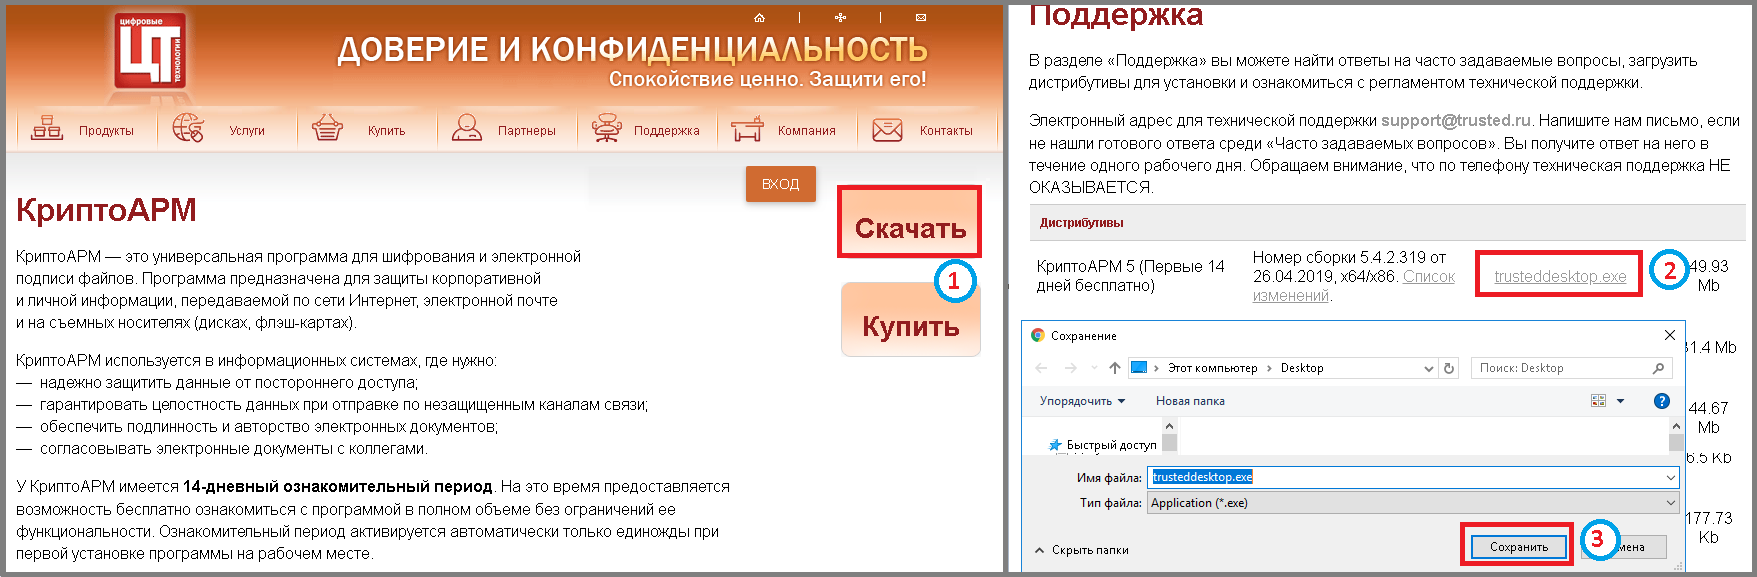This screenshot has height=577, width=1757.
Task: Open the sitemap icon in the header
Action: click(840, 18)
